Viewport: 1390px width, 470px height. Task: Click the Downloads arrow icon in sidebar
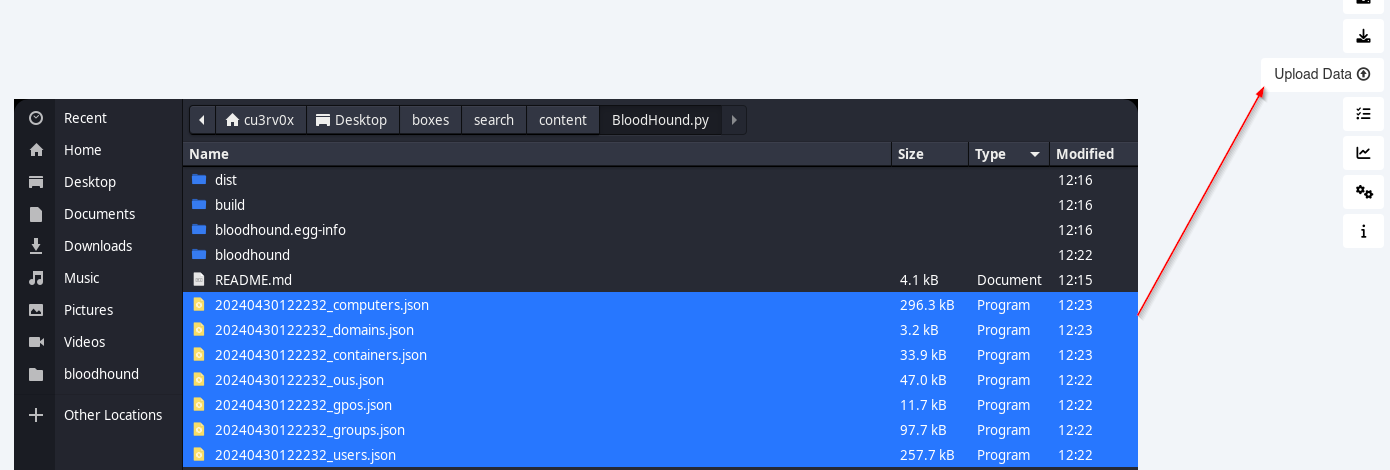click(x=36, y=246)
